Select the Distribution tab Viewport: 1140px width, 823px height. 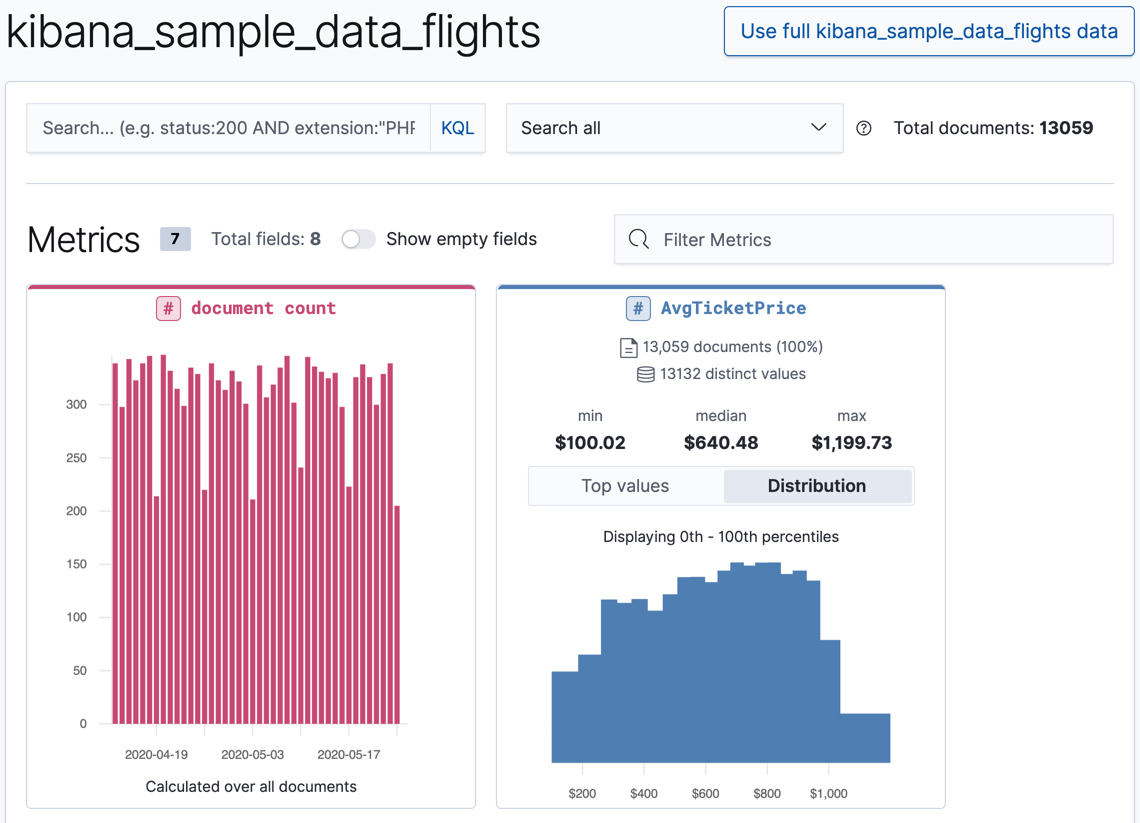pos(817,486)
